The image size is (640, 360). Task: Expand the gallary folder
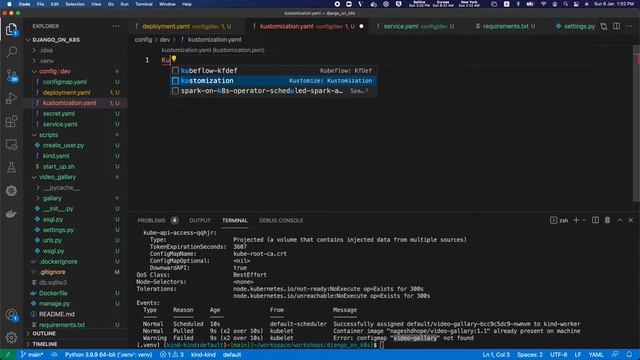pyautogui.click(x=38, y=198)
